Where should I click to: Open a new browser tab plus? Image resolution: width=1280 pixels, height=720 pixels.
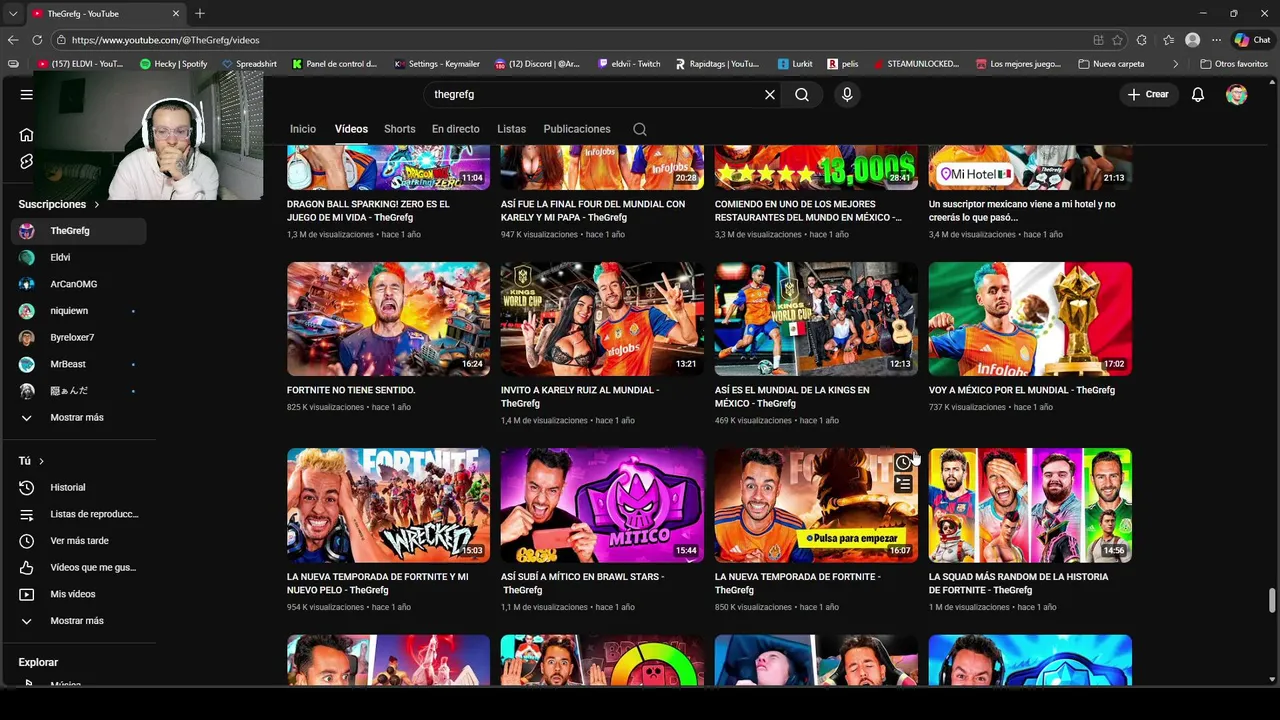click(x=200, y=13)
